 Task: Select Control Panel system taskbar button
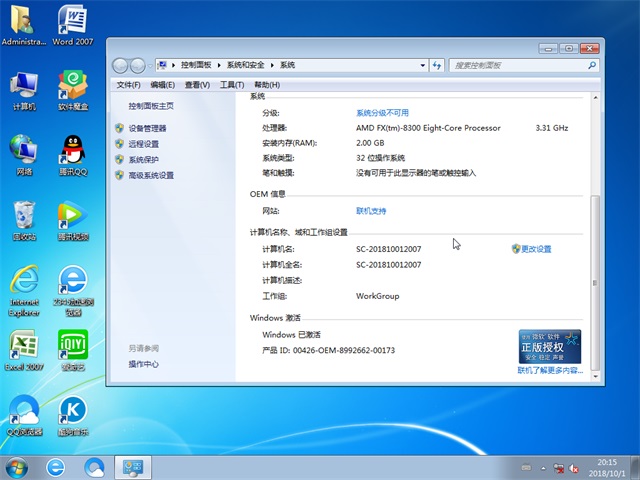[x=133, y=467]
